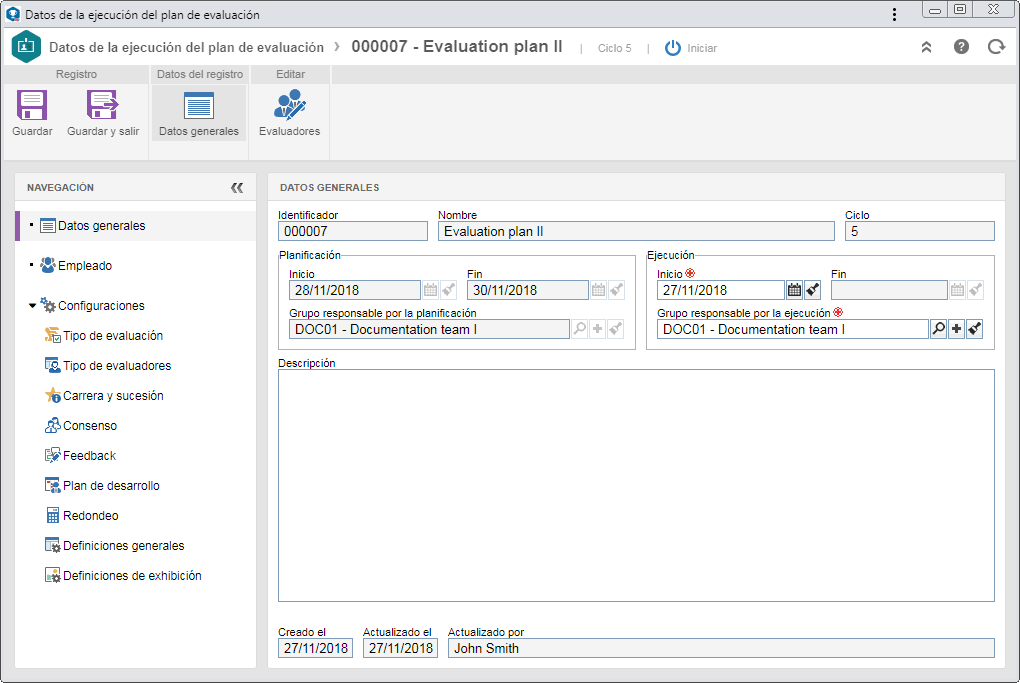The height and width of the screenshot is (683, 1020).
Task: Click inside the Descripción text area
Action: pos(636,485)
